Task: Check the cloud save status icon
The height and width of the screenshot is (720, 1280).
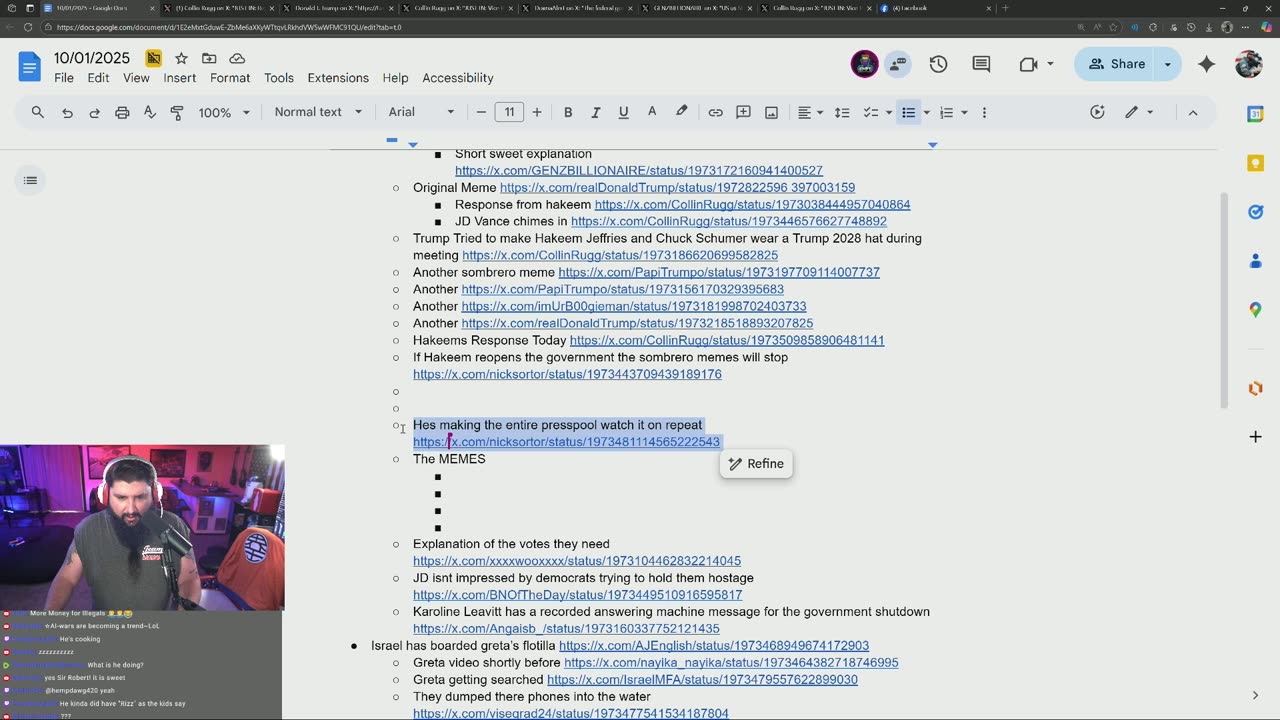Action: point(237,58)
